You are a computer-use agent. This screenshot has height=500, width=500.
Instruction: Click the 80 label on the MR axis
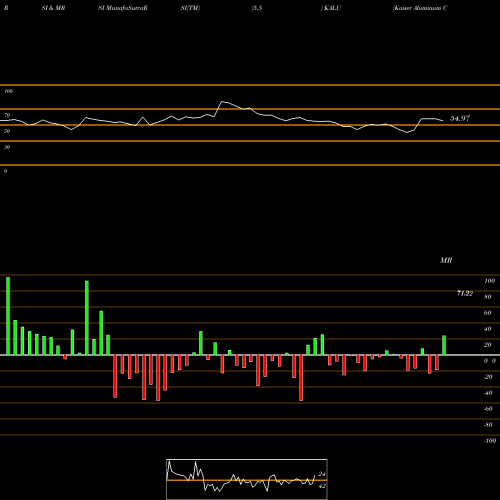(x=488, y=297)
